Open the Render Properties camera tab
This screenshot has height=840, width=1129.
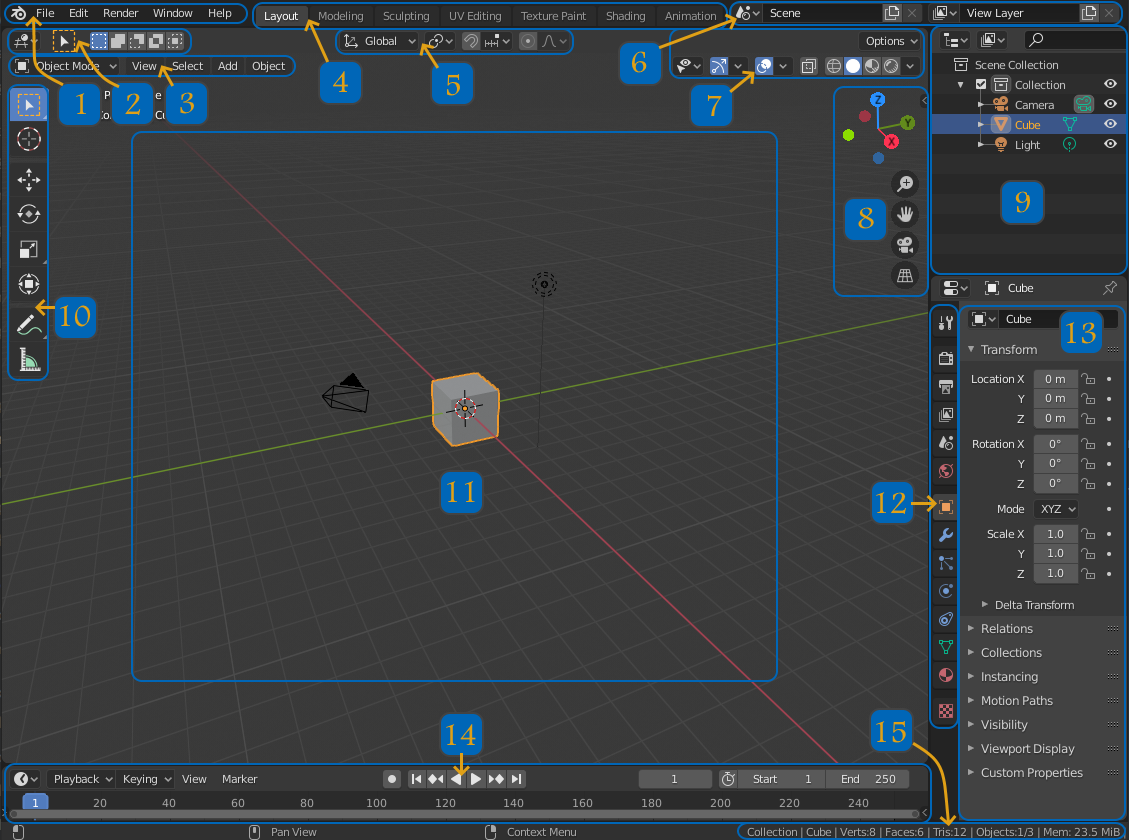point(944,357)
